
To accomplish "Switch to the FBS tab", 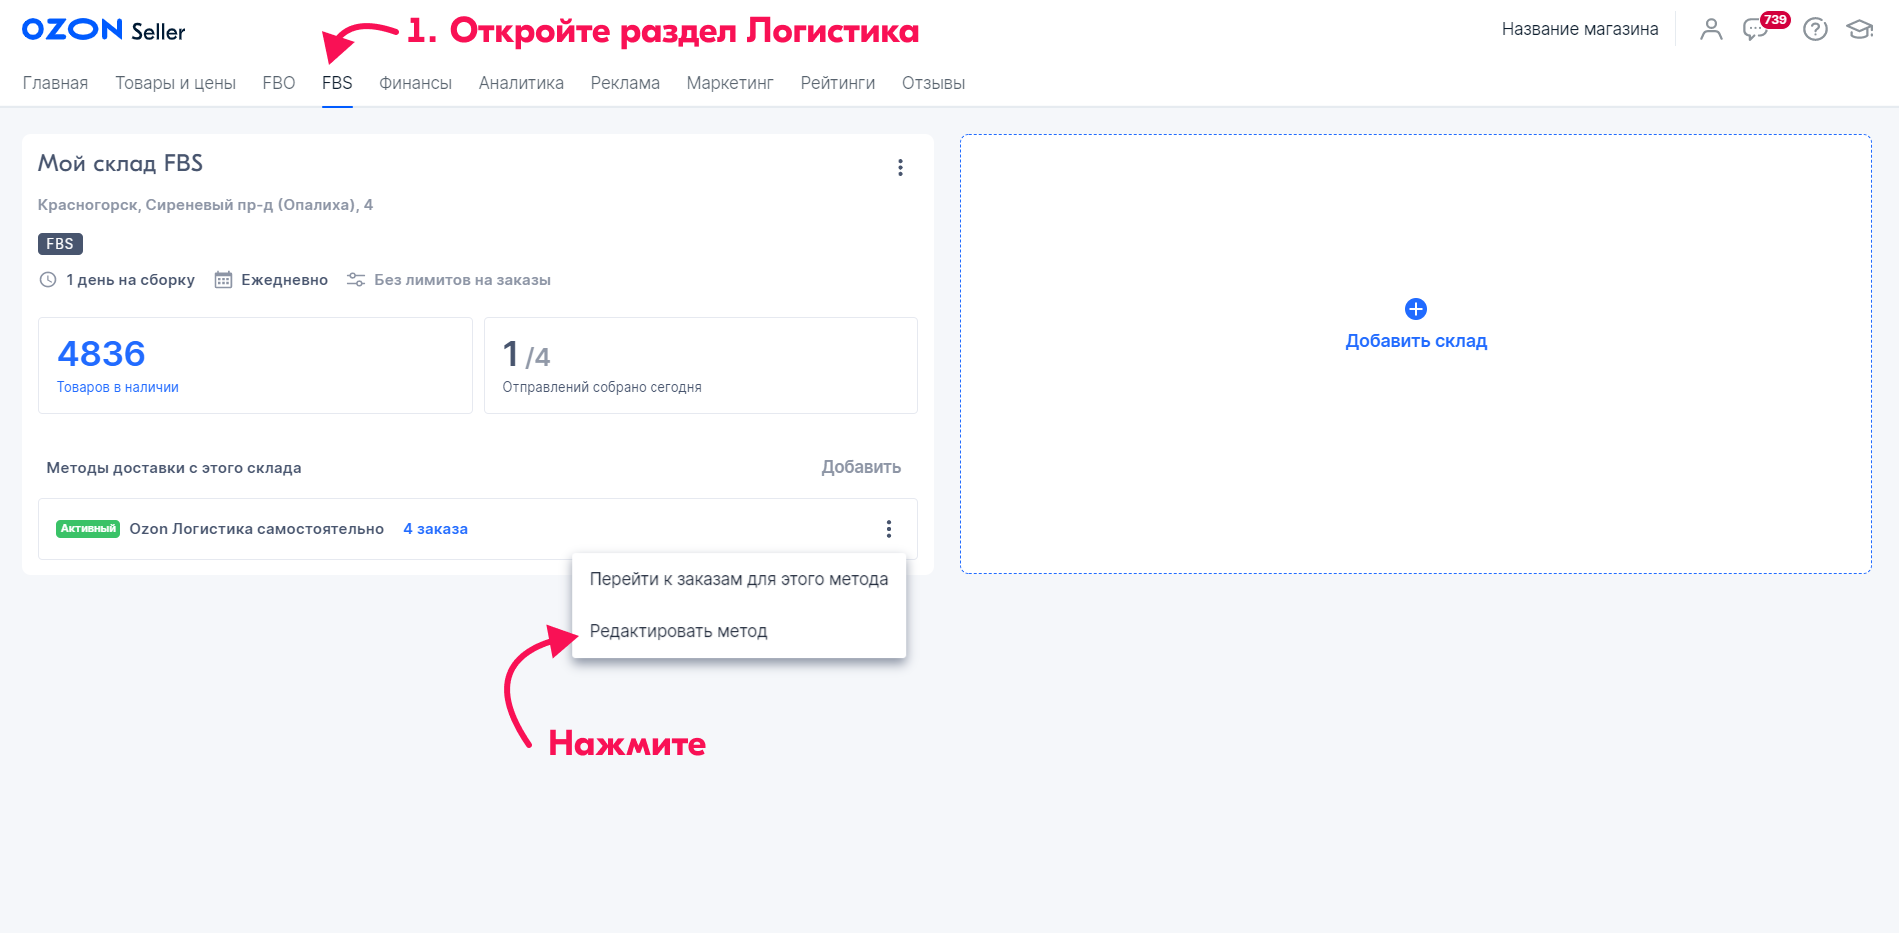I will coord(337,83).
